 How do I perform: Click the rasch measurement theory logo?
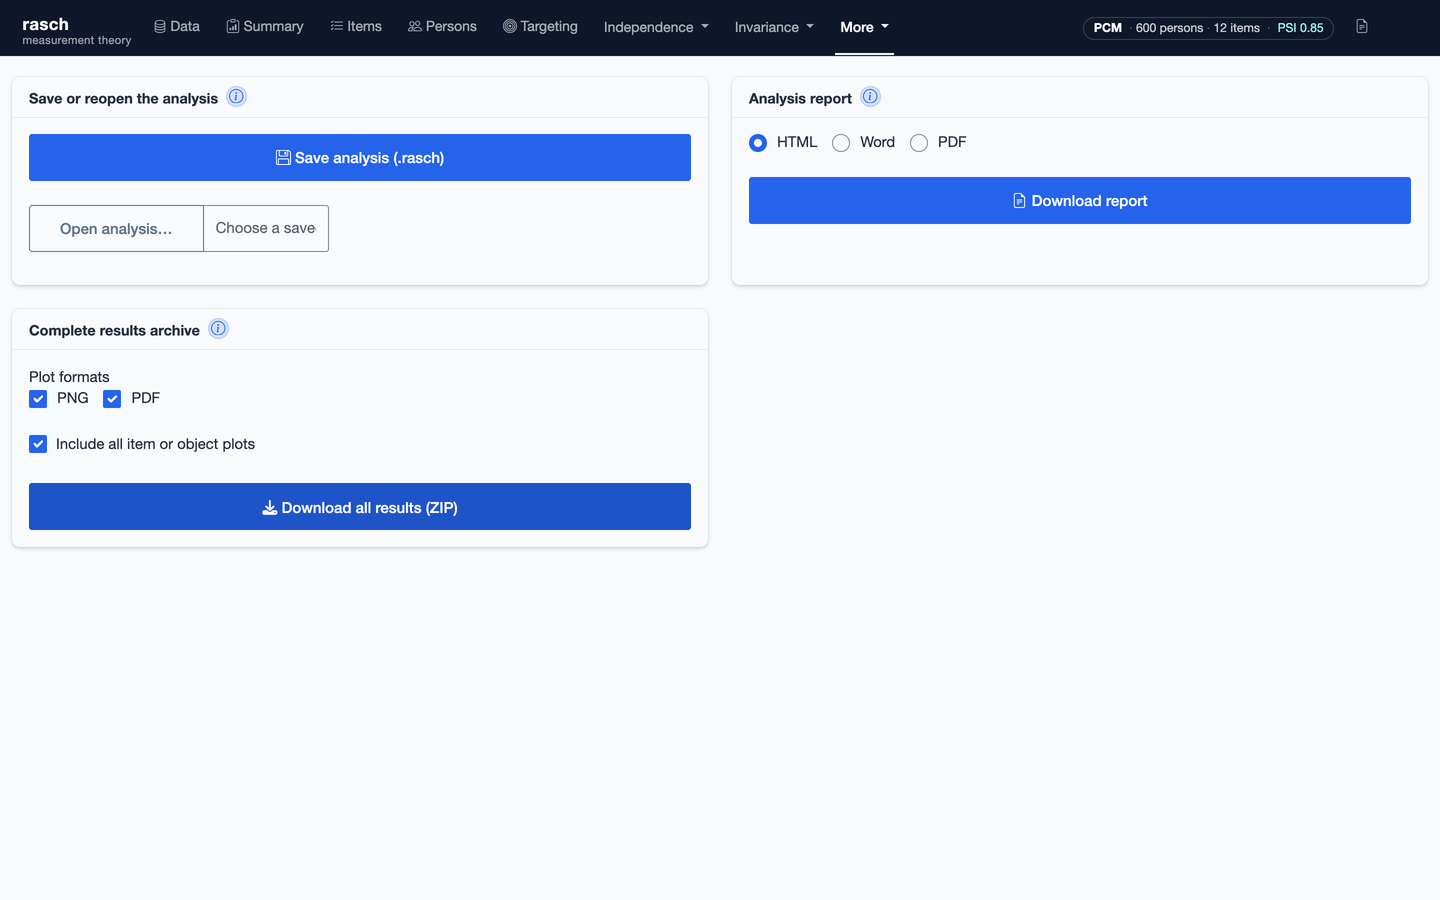(x=77, y=31)
